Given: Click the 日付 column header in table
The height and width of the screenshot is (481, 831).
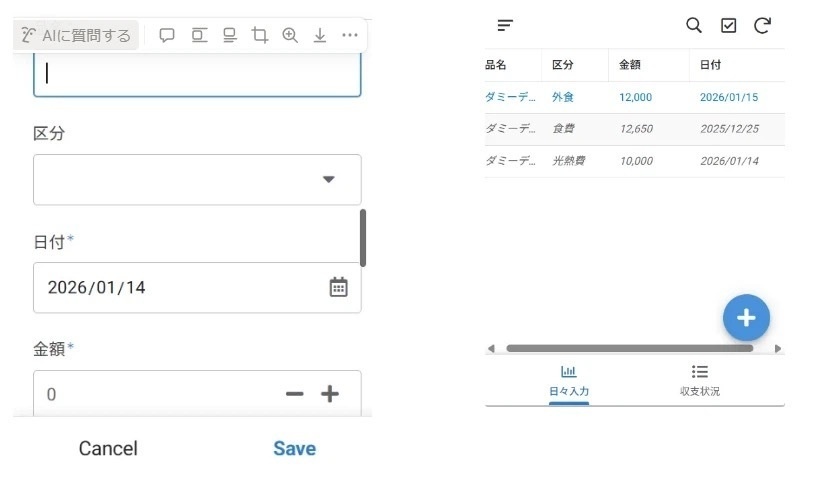Looking at the screenshot, I should (x=710, y=65).
